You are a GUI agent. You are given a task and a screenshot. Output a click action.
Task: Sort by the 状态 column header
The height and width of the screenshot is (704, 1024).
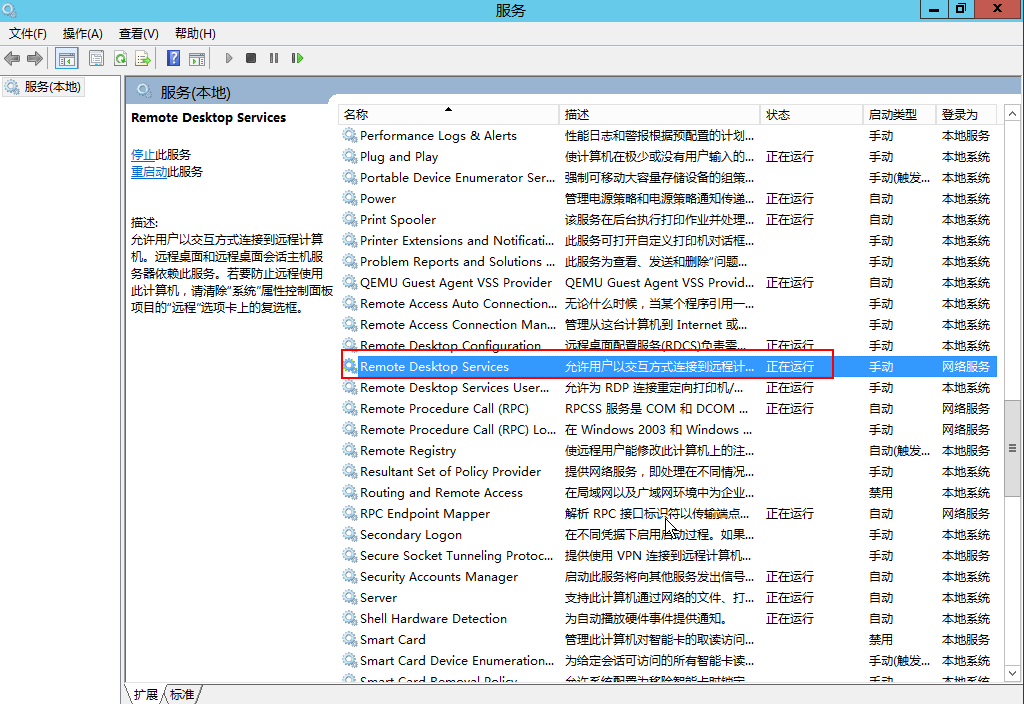812,114
